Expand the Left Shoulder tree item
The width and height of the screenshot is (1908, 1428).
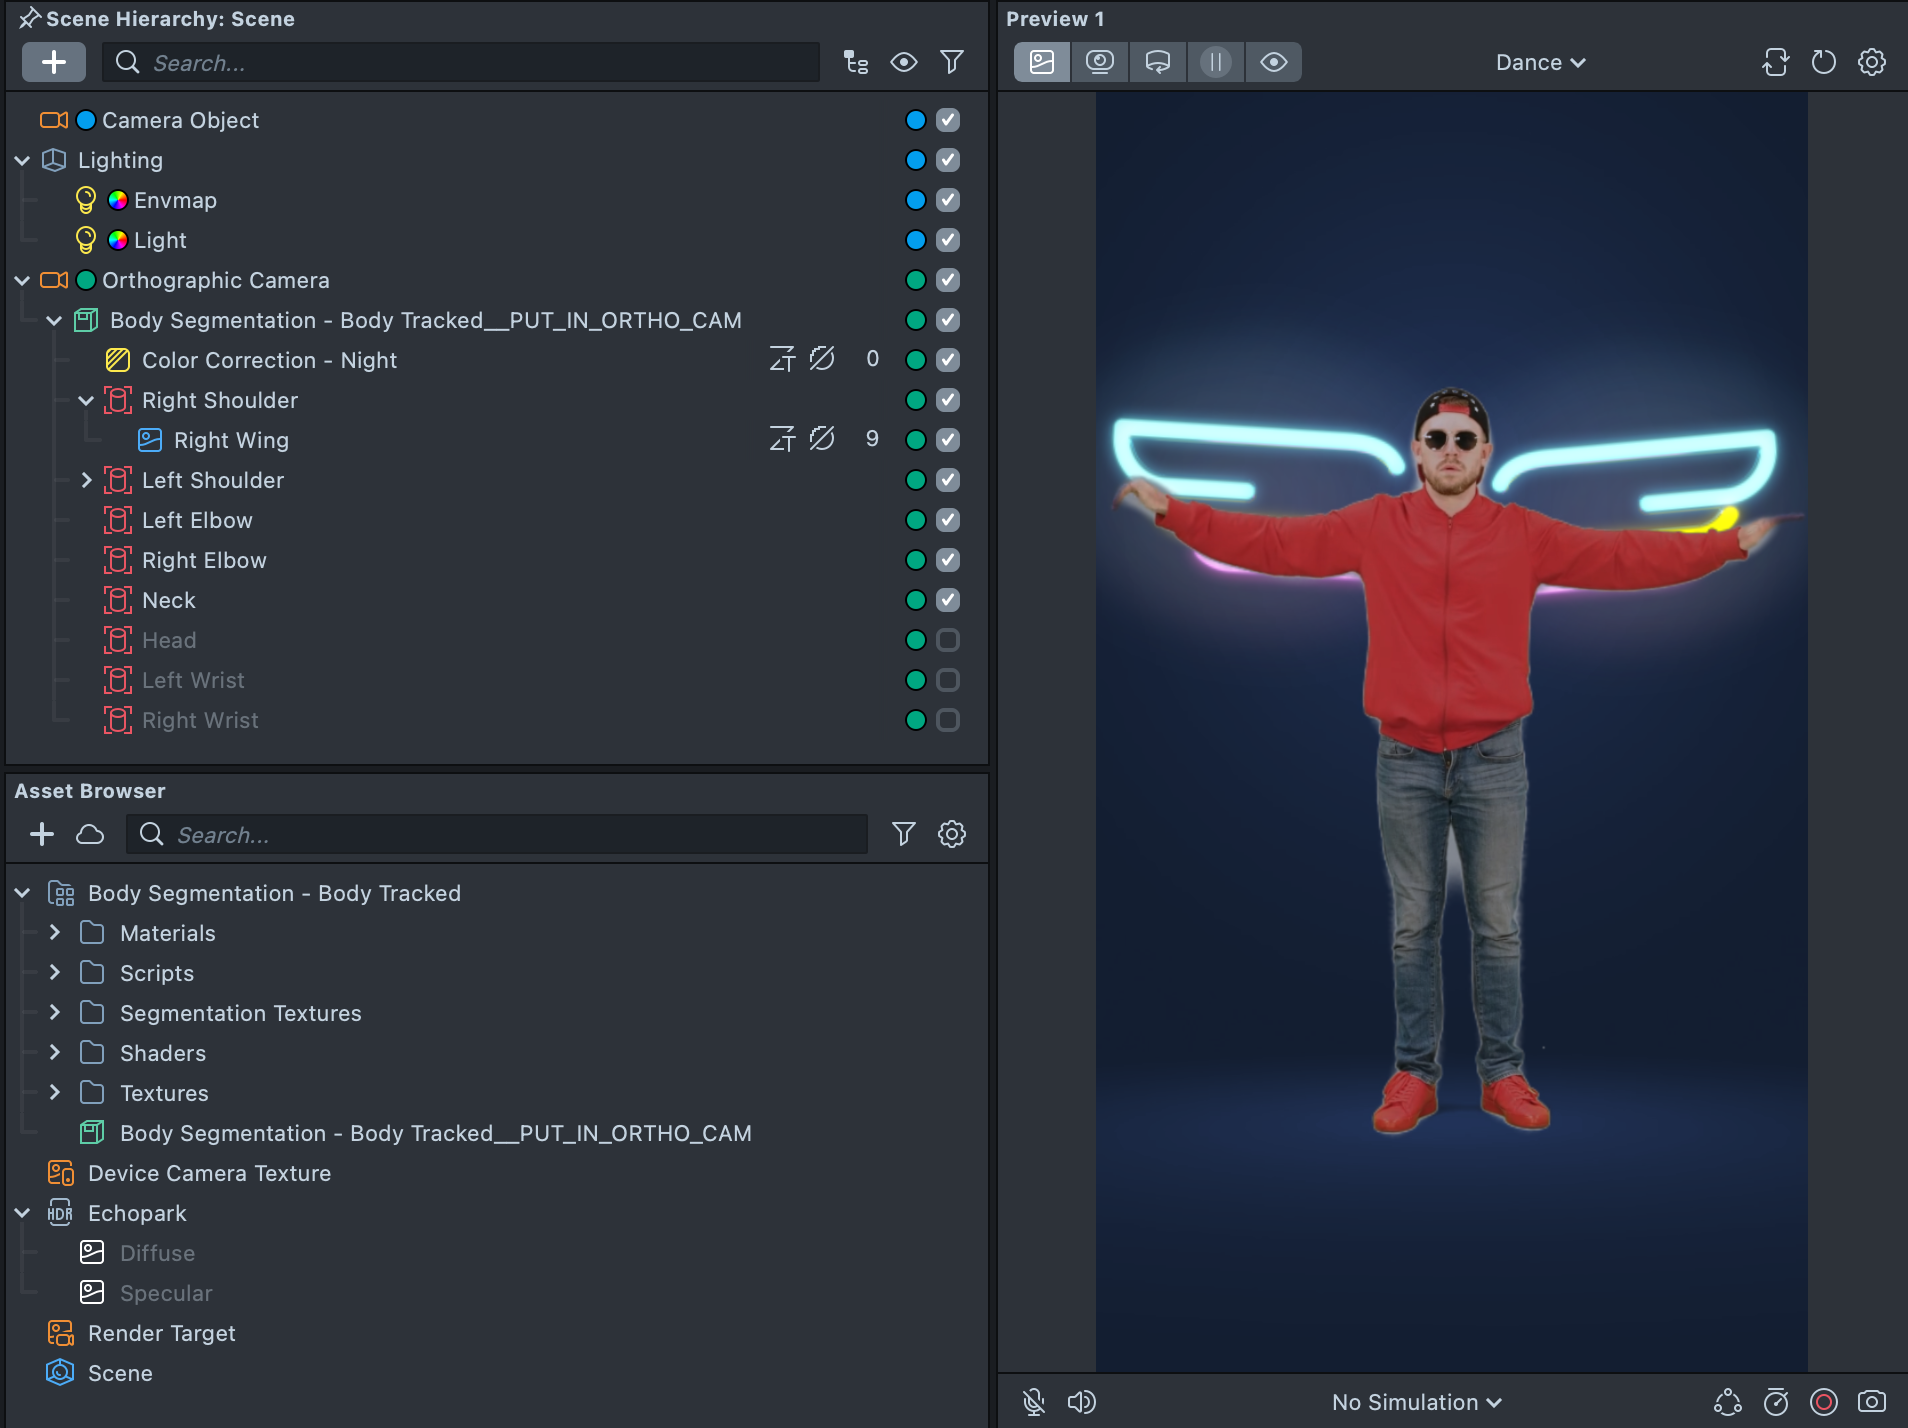tap(86, 480)
